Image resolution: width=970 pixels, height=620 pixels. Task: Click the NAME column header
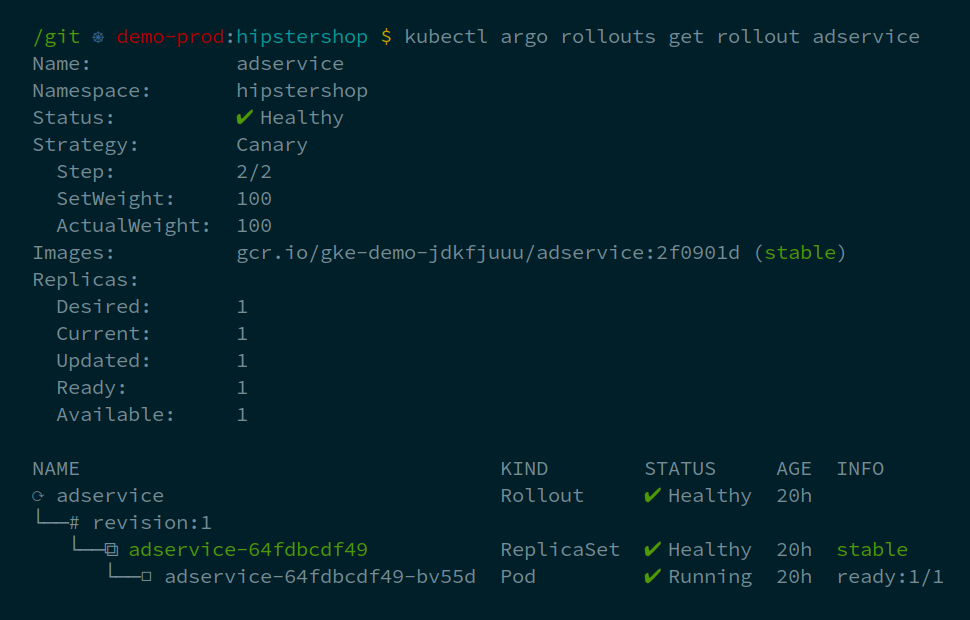[56, 468]
